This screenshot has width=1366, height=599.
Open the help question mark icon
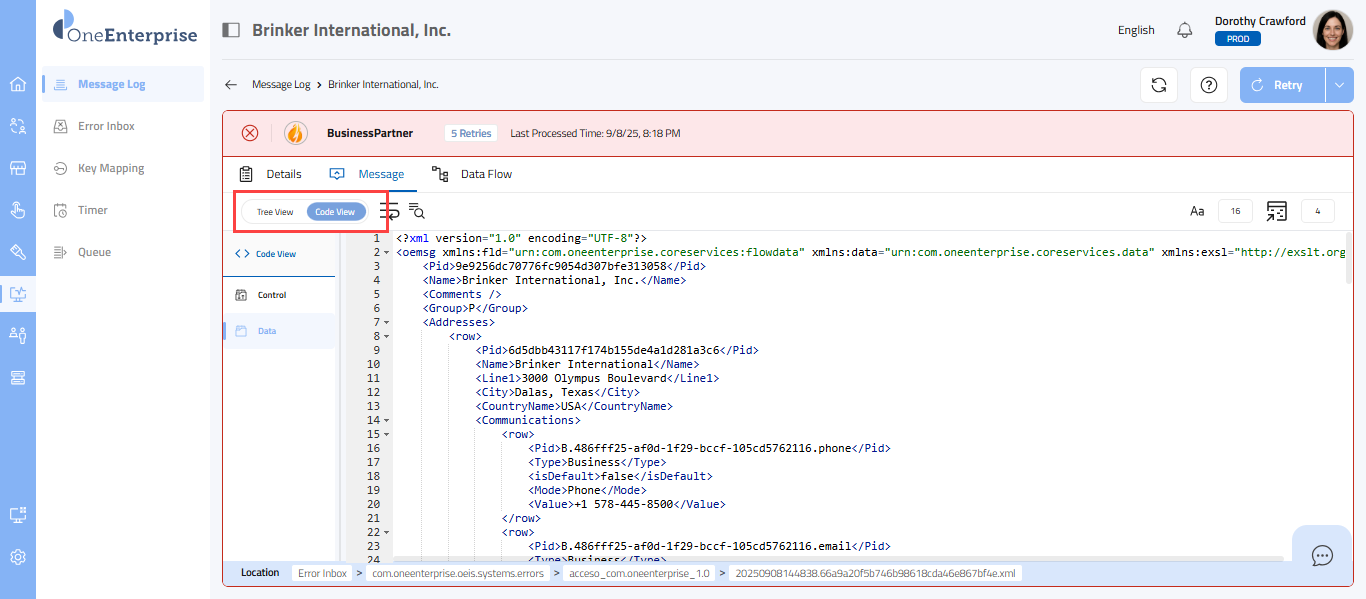click(1209, 85)
